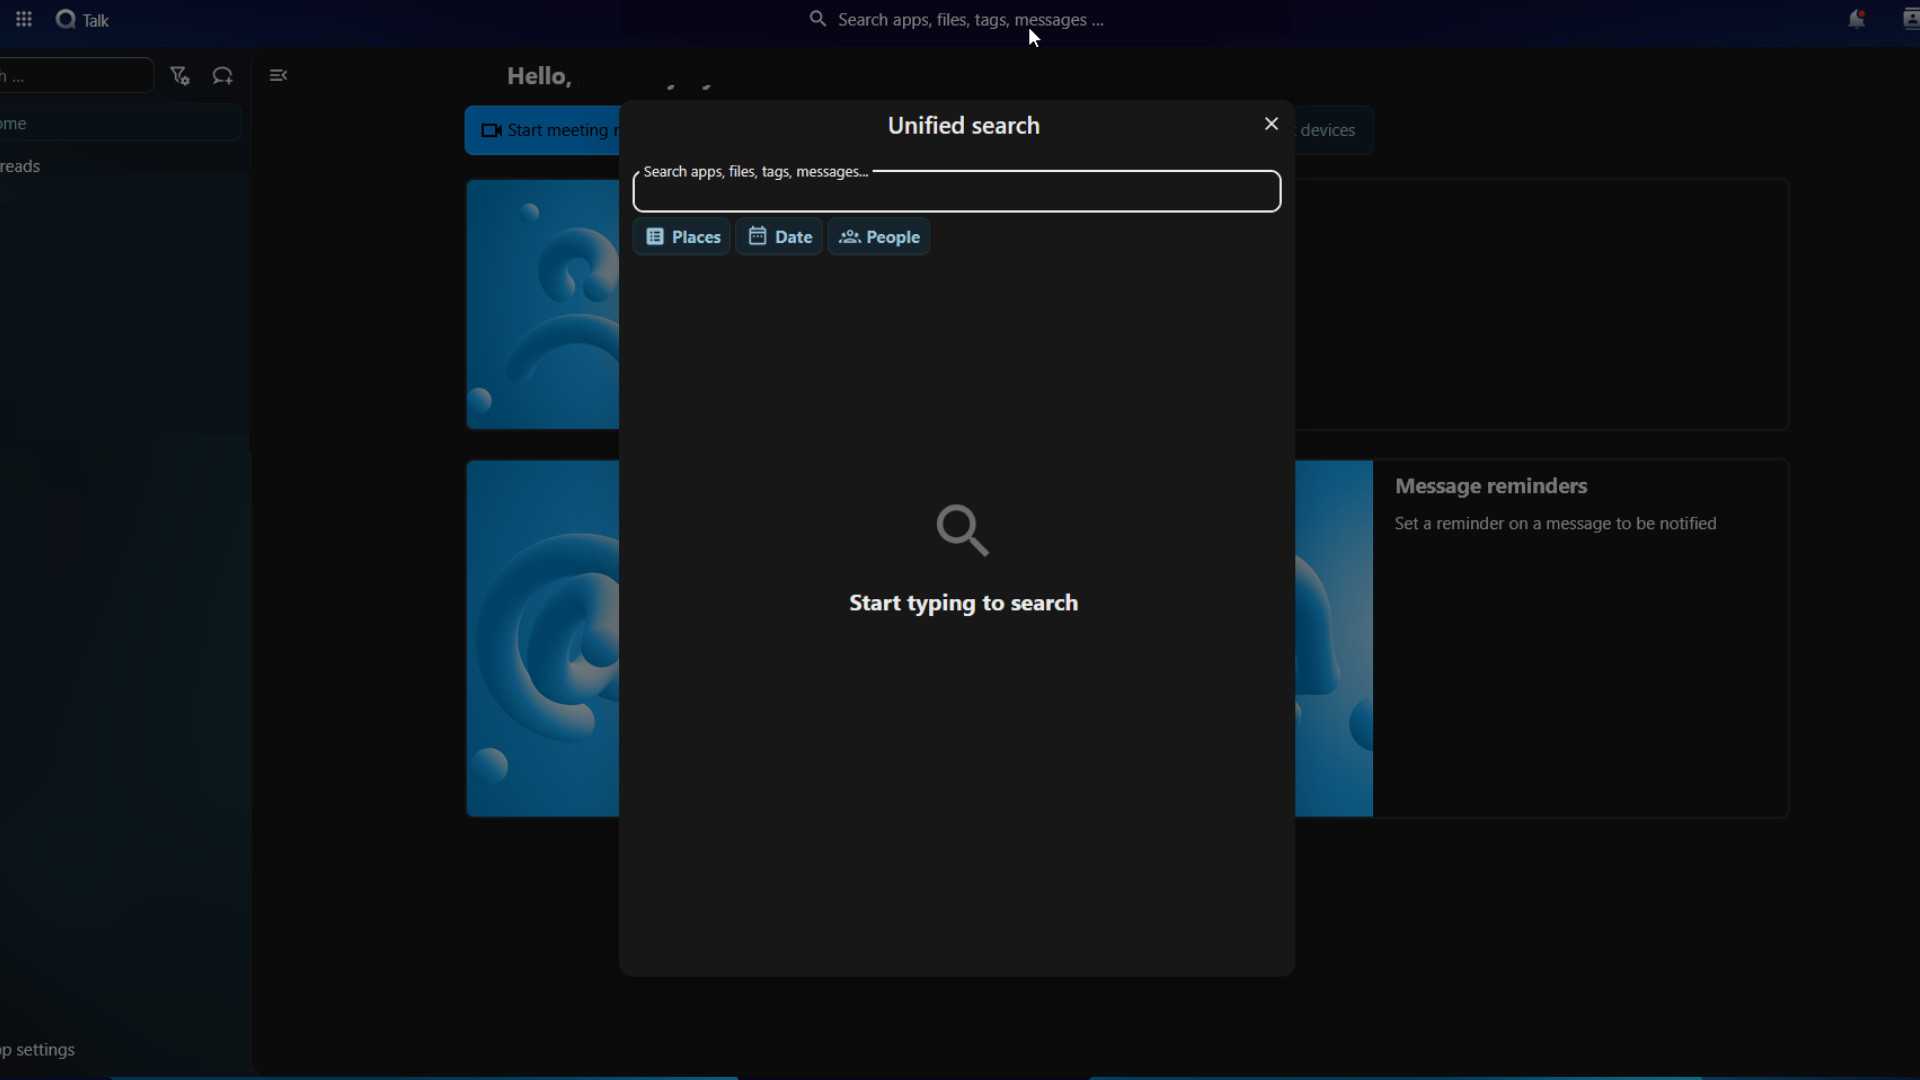Open conversation filter icon
The image size is (1920, 1080).
[x=180, y=77]
